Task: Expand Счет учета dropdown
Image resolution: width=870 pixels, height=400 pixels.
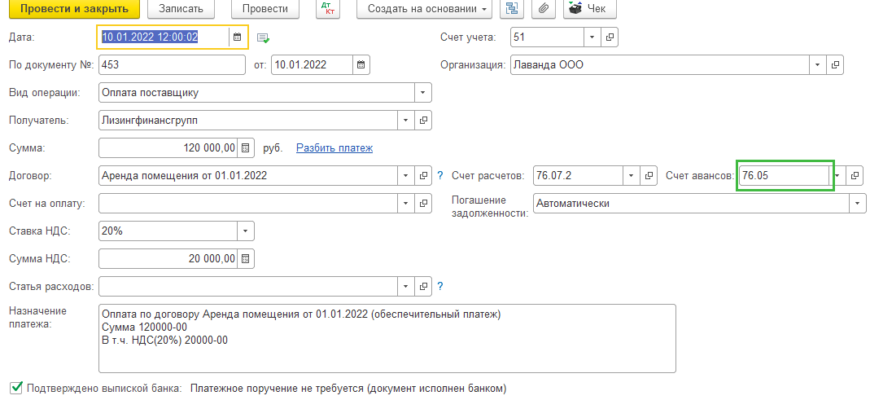Action: coord(593,37)
